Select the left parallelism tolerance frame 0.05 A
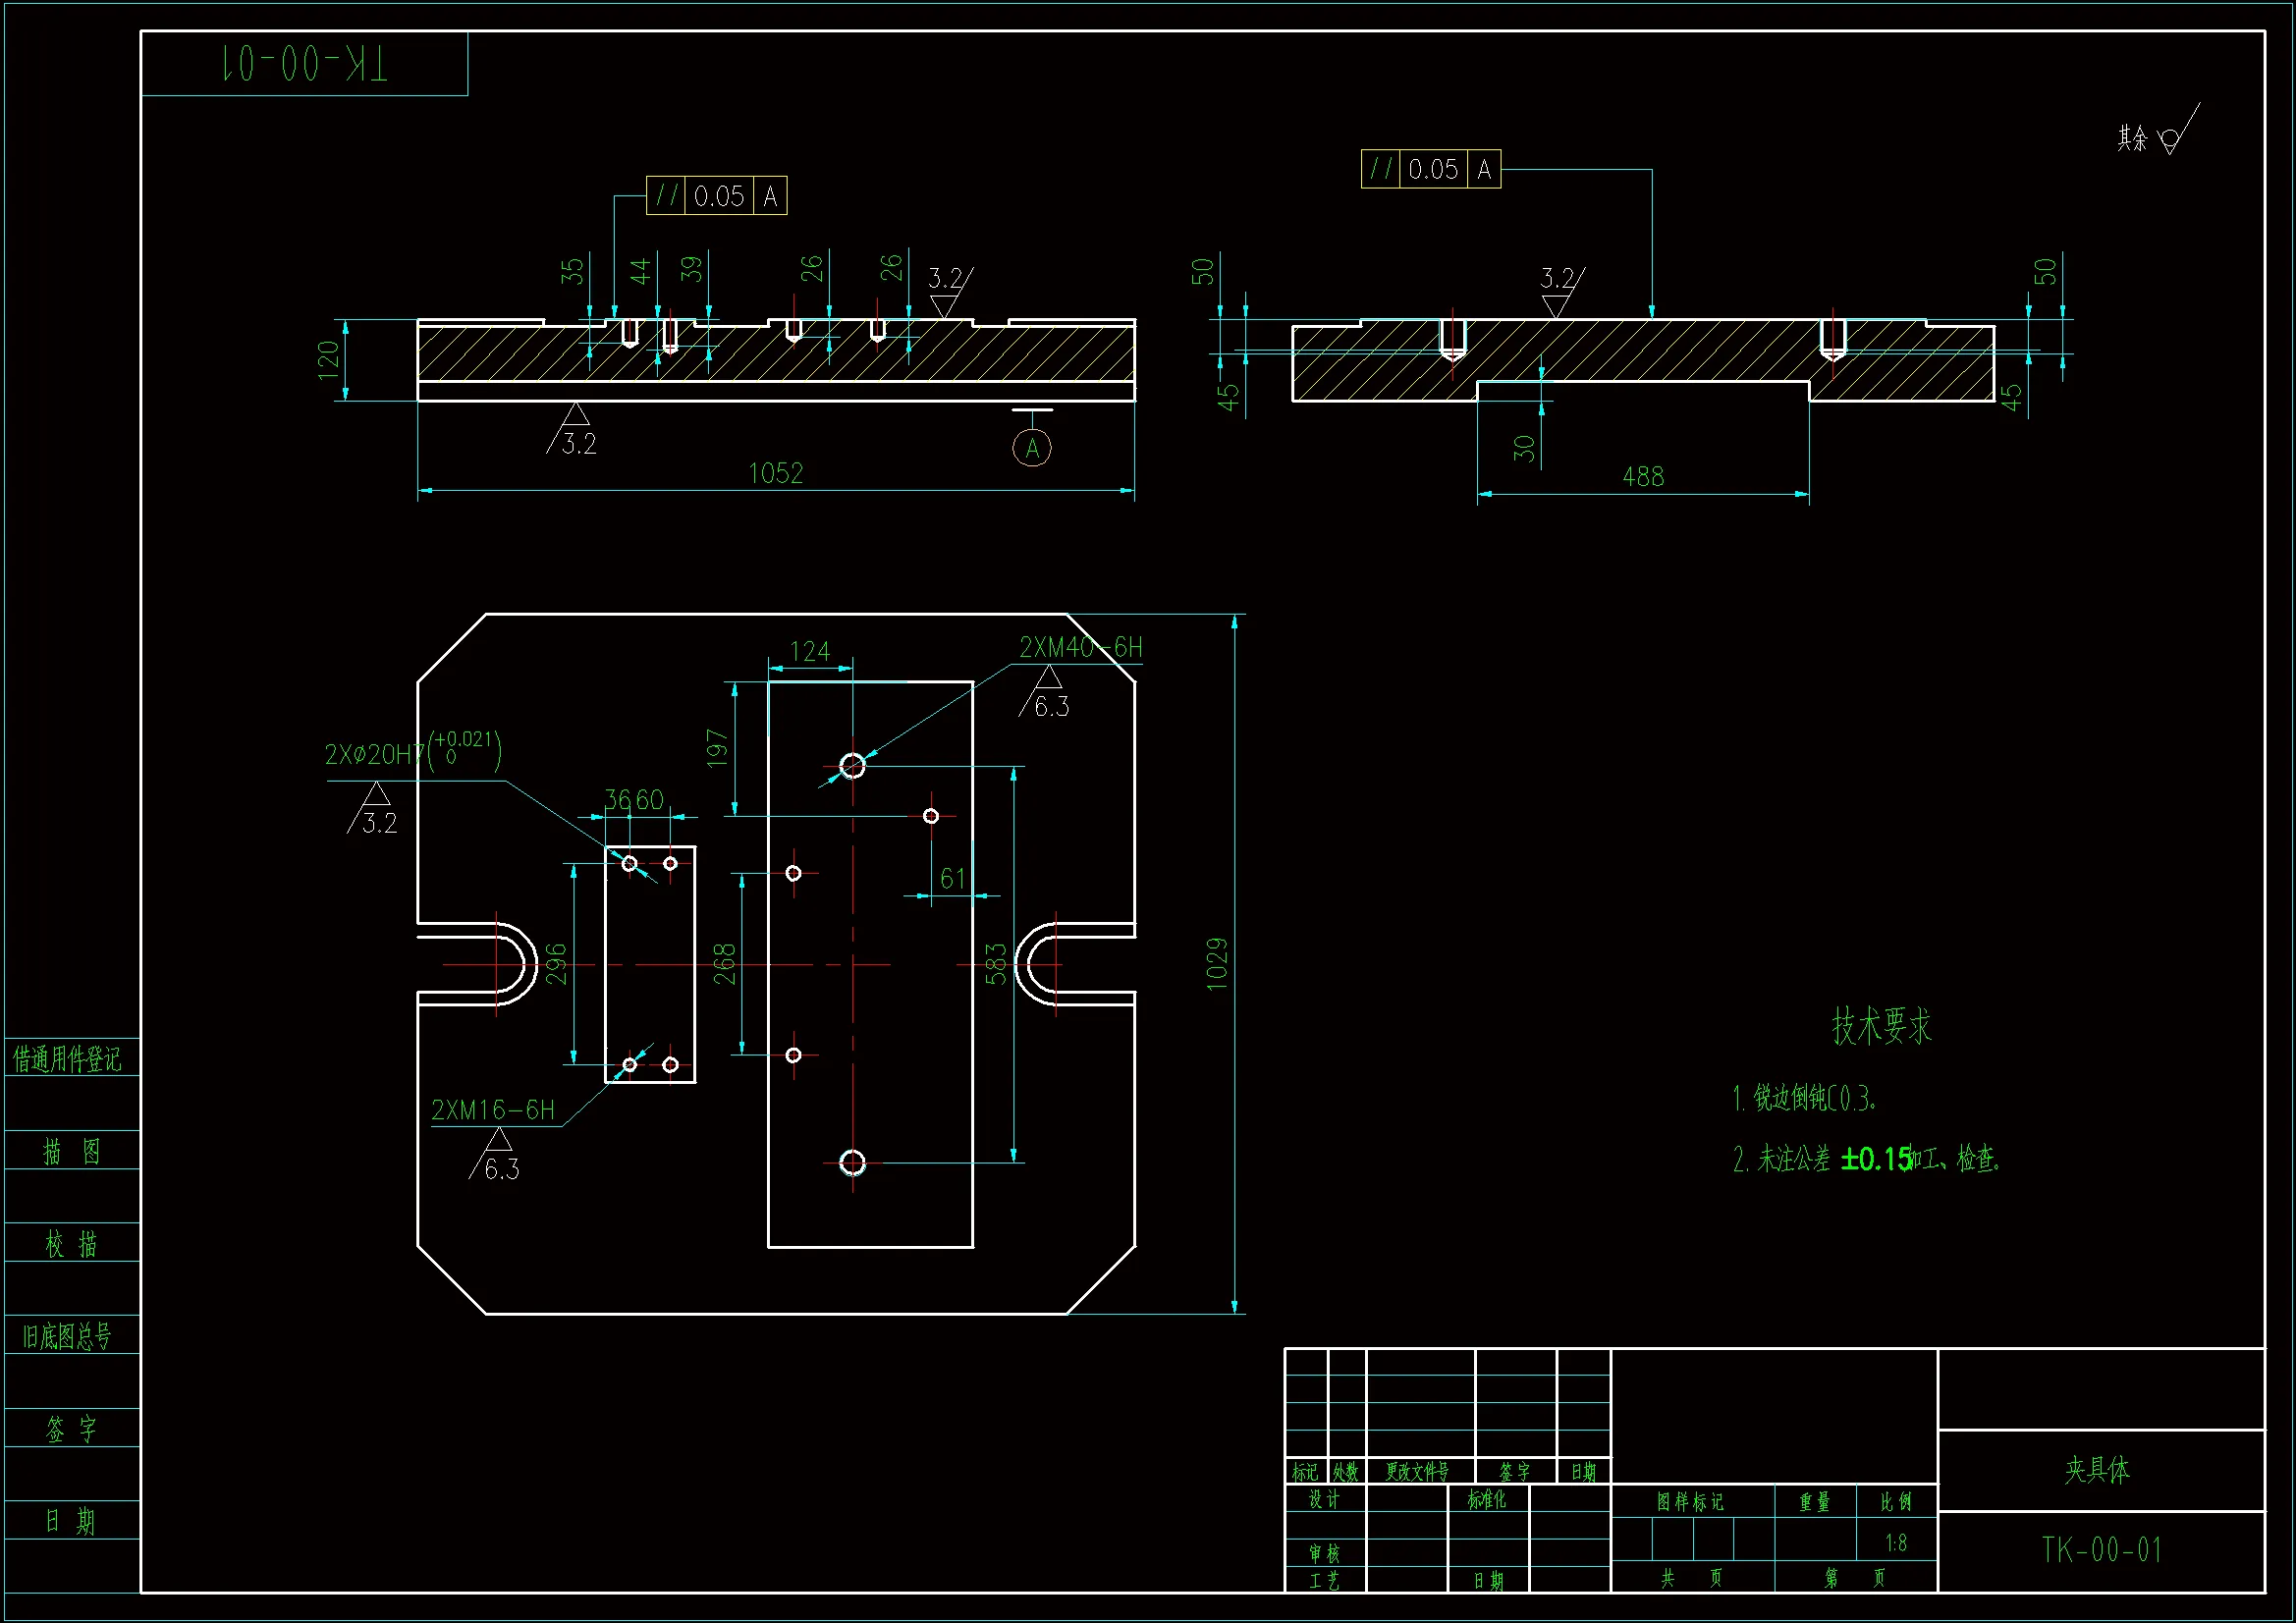 click(716, 196)
